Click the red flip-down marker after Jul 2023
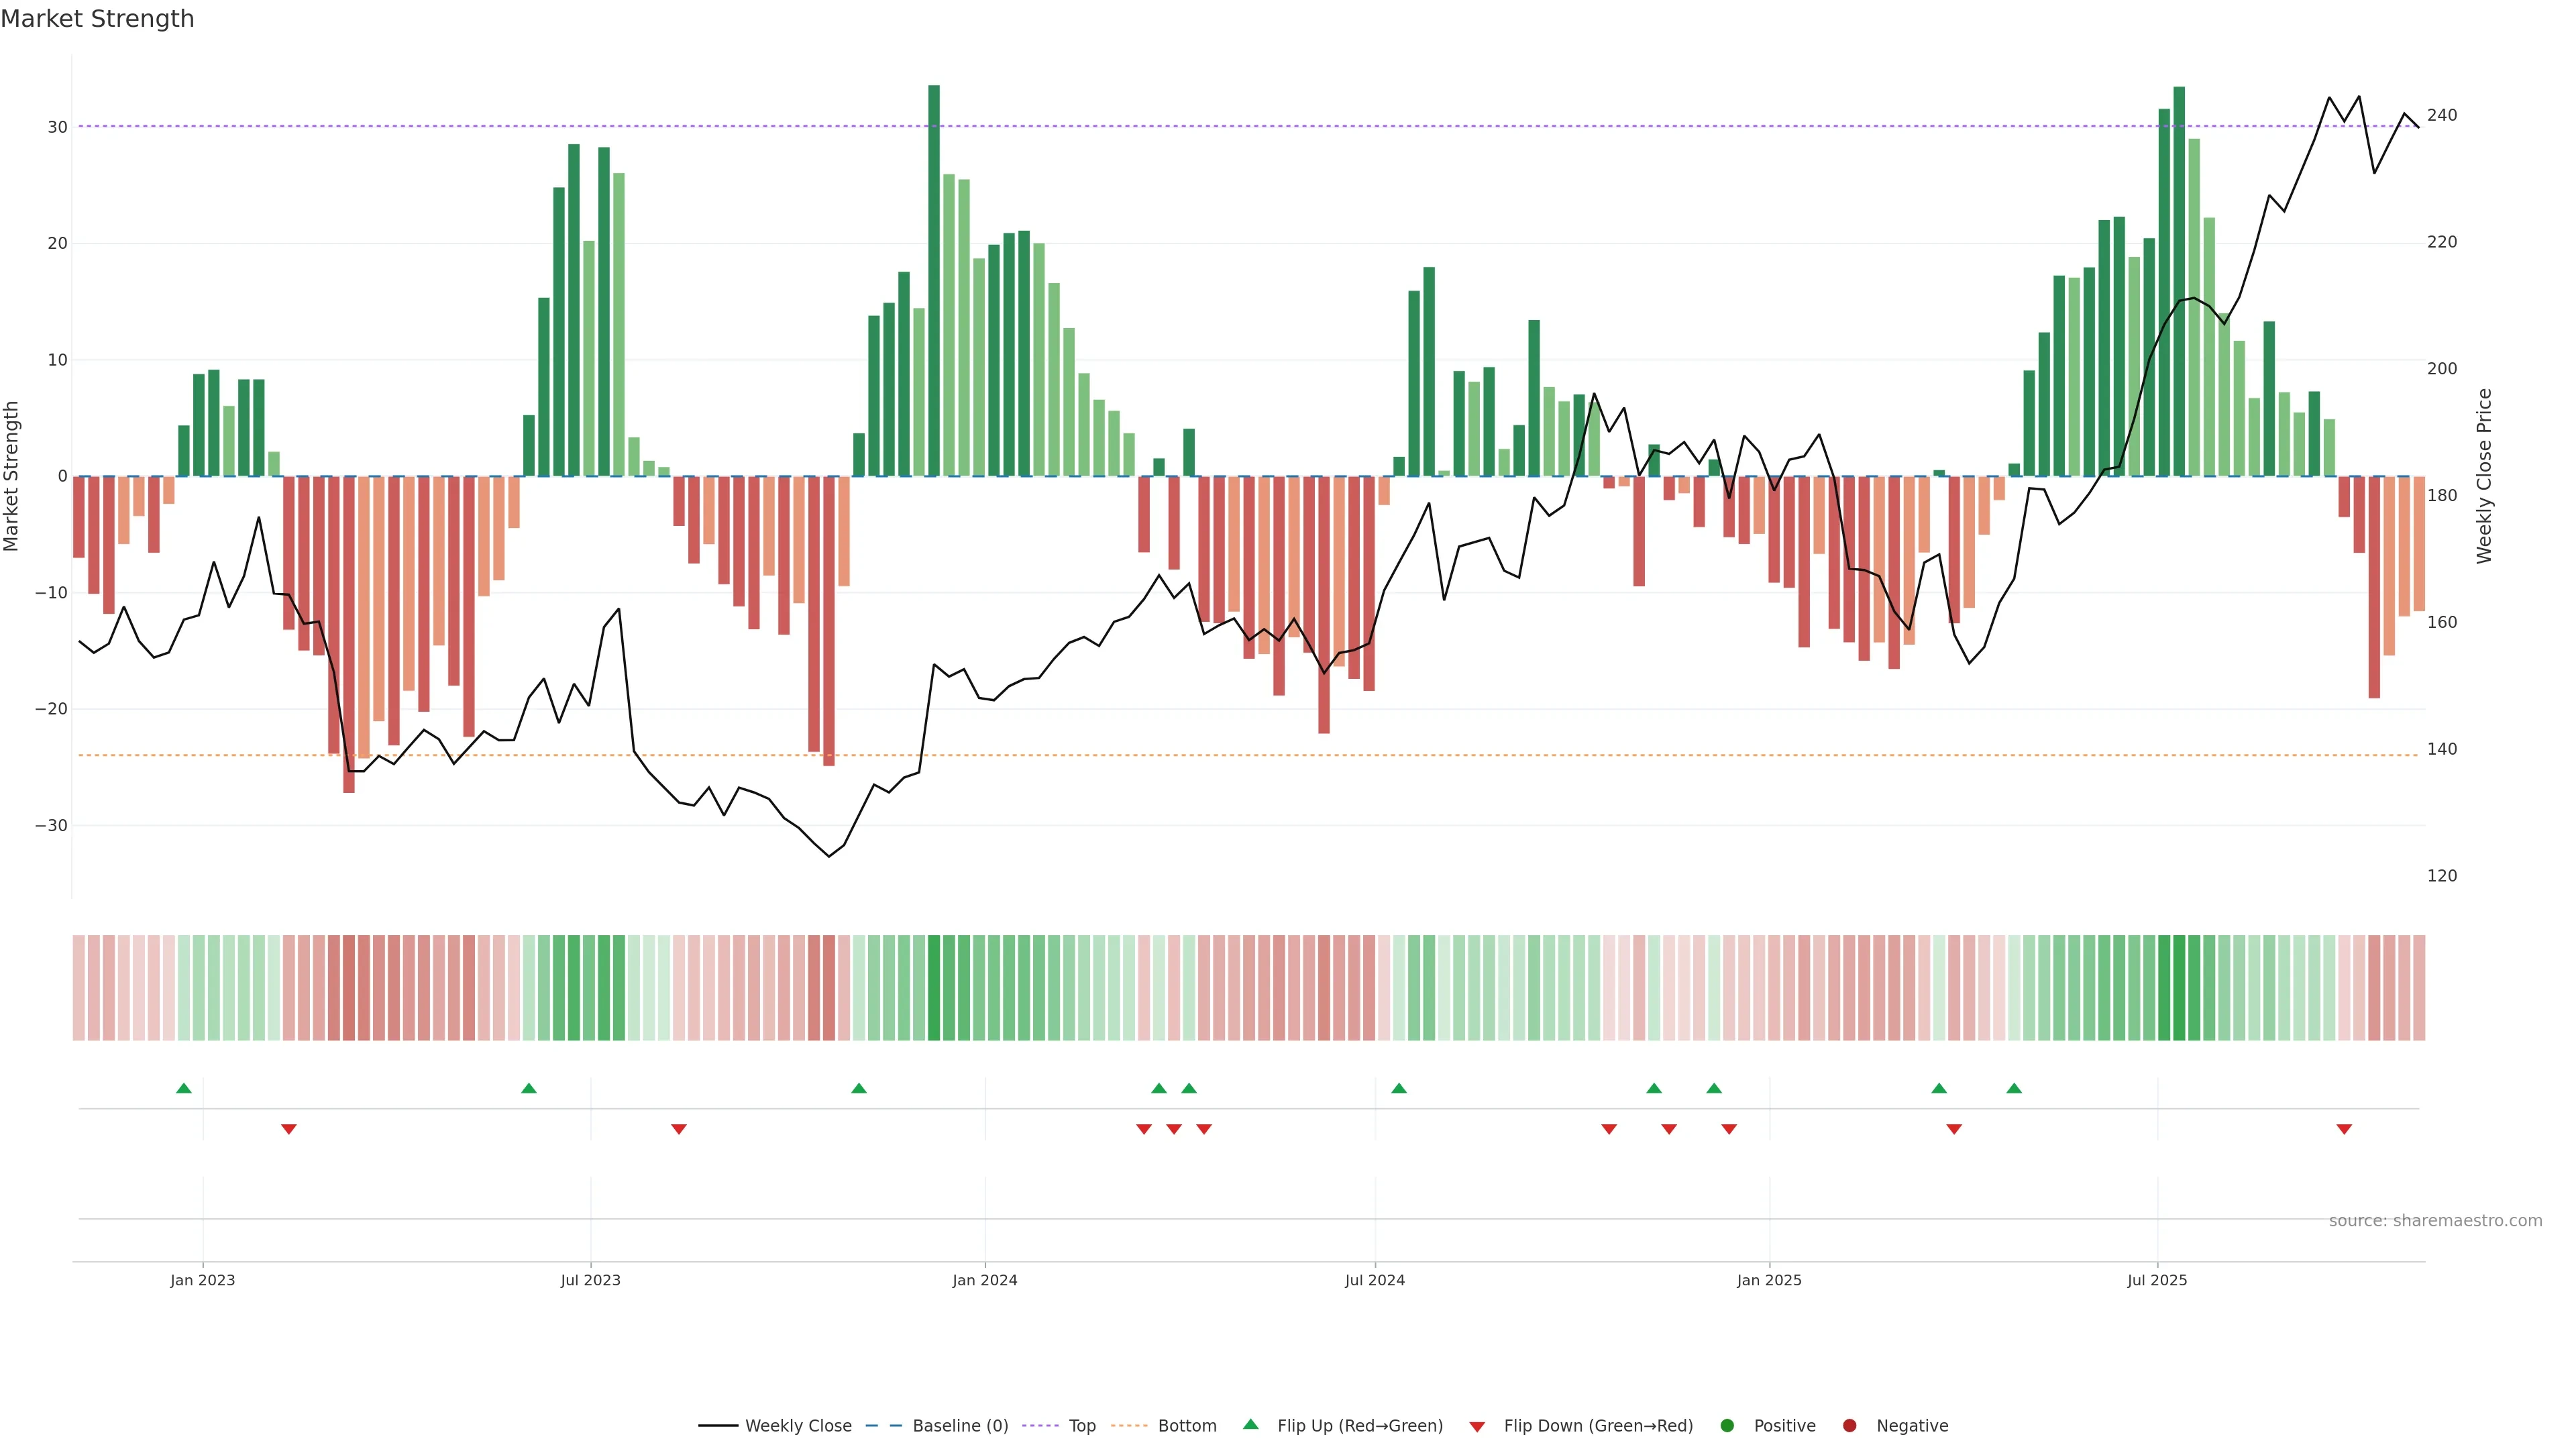2576x1449 pixels. (x=679, y=1129)
